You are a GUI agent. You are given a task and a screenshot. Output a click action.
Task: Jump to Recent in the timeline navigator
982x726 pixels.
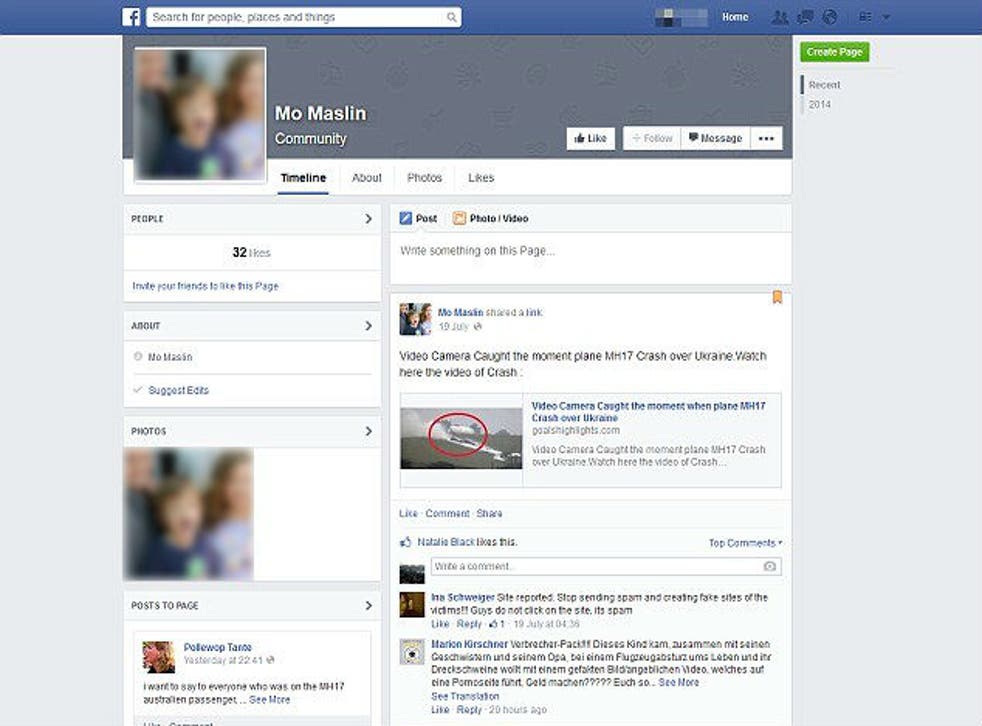click(824, 85)
